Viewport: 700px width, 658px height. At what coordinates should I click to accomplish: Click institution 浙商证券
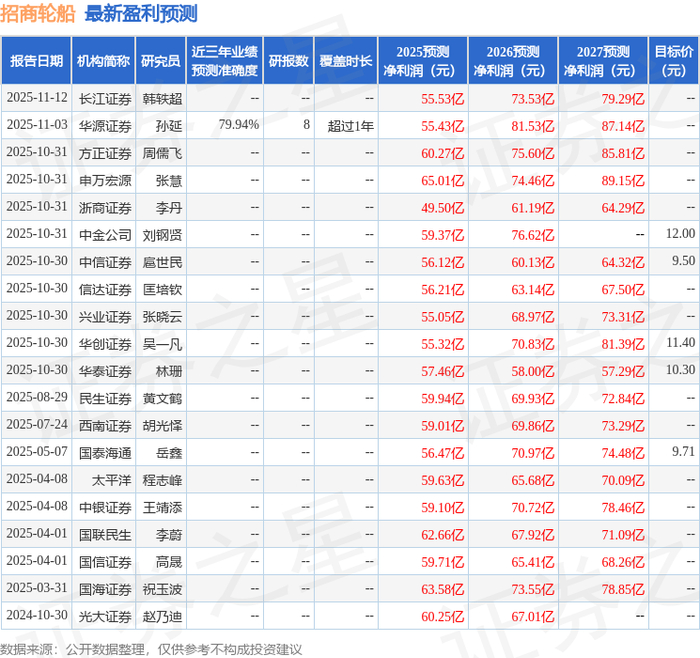pyautogui.click(x=105, y=208)
